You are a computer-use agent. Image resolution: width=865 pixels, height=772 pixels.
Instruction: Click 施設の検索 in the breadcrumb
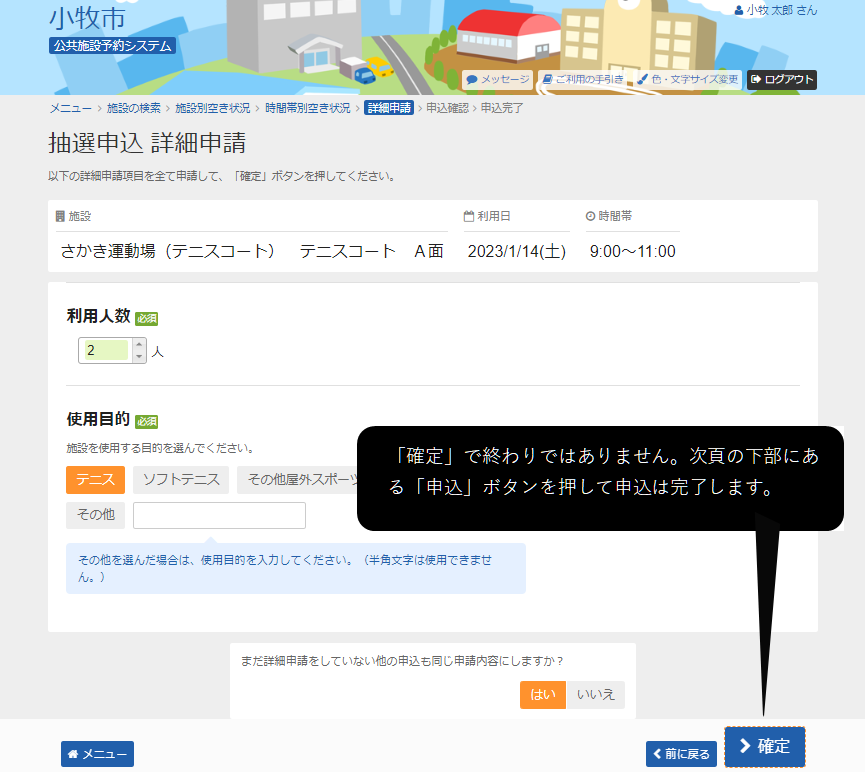pos(133,107)
